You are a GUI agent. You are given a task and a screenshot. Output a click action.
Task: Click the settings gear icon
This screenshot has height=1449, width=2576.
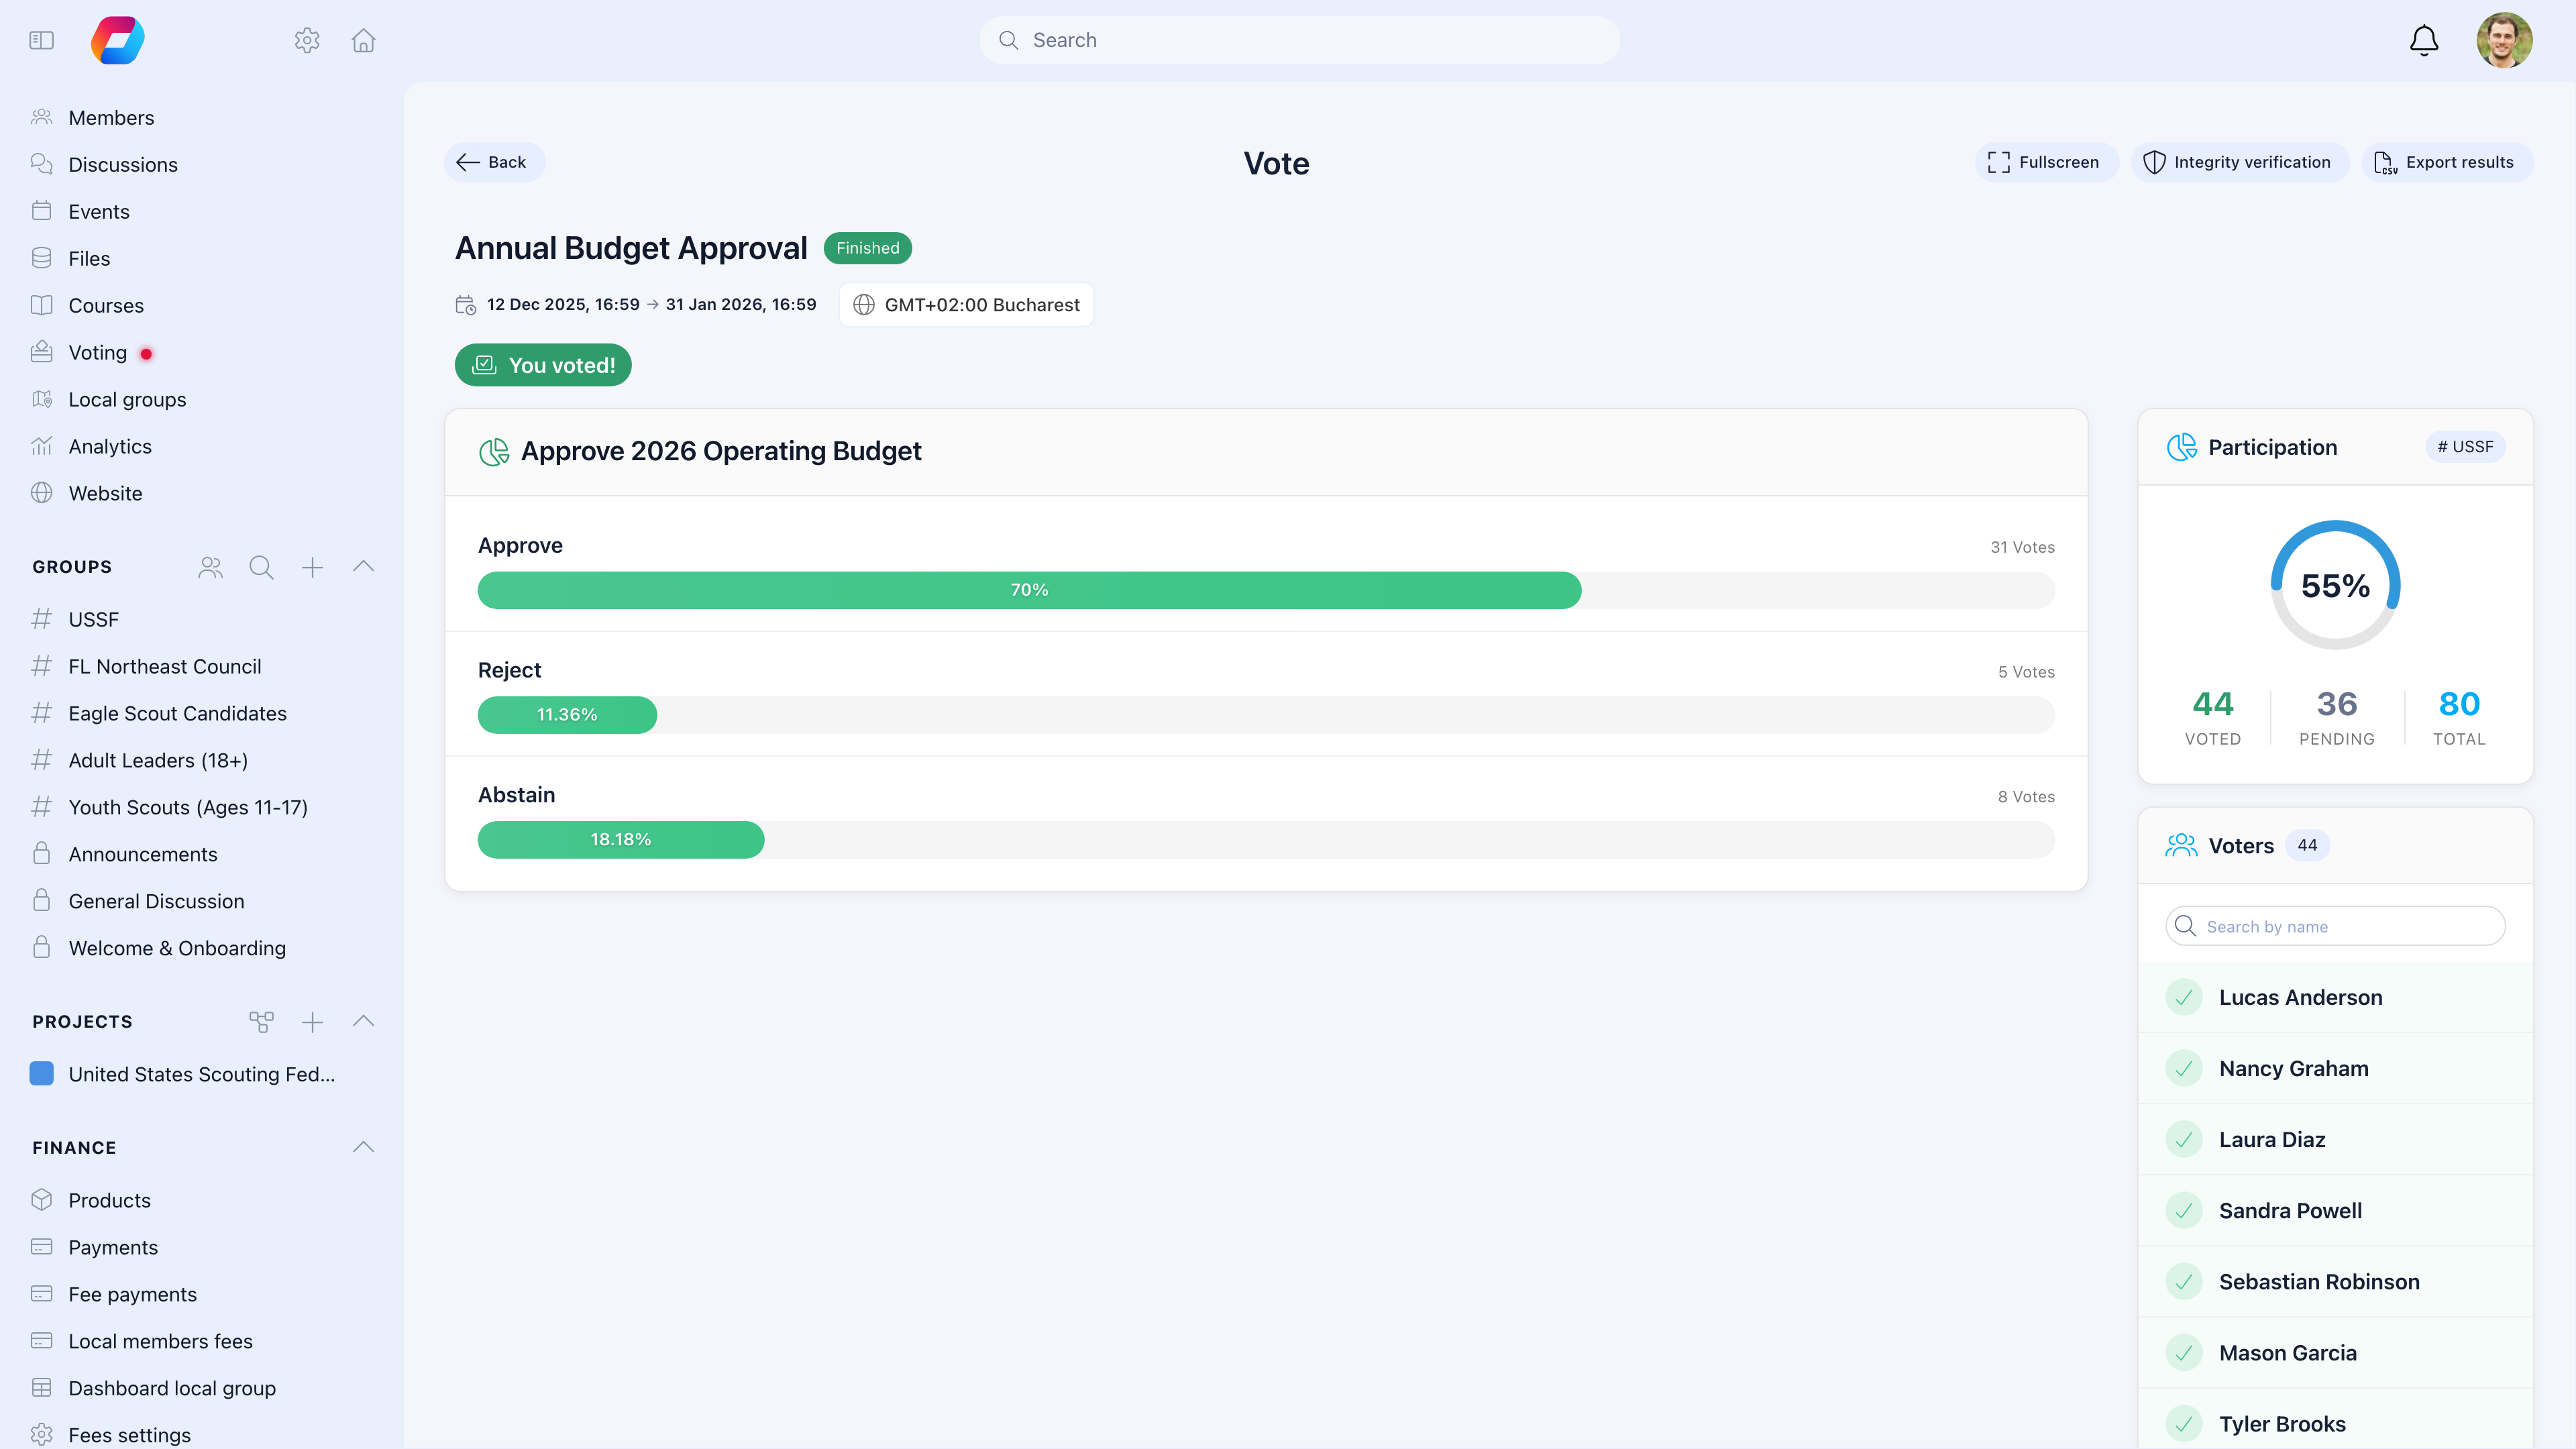point(307,40)
